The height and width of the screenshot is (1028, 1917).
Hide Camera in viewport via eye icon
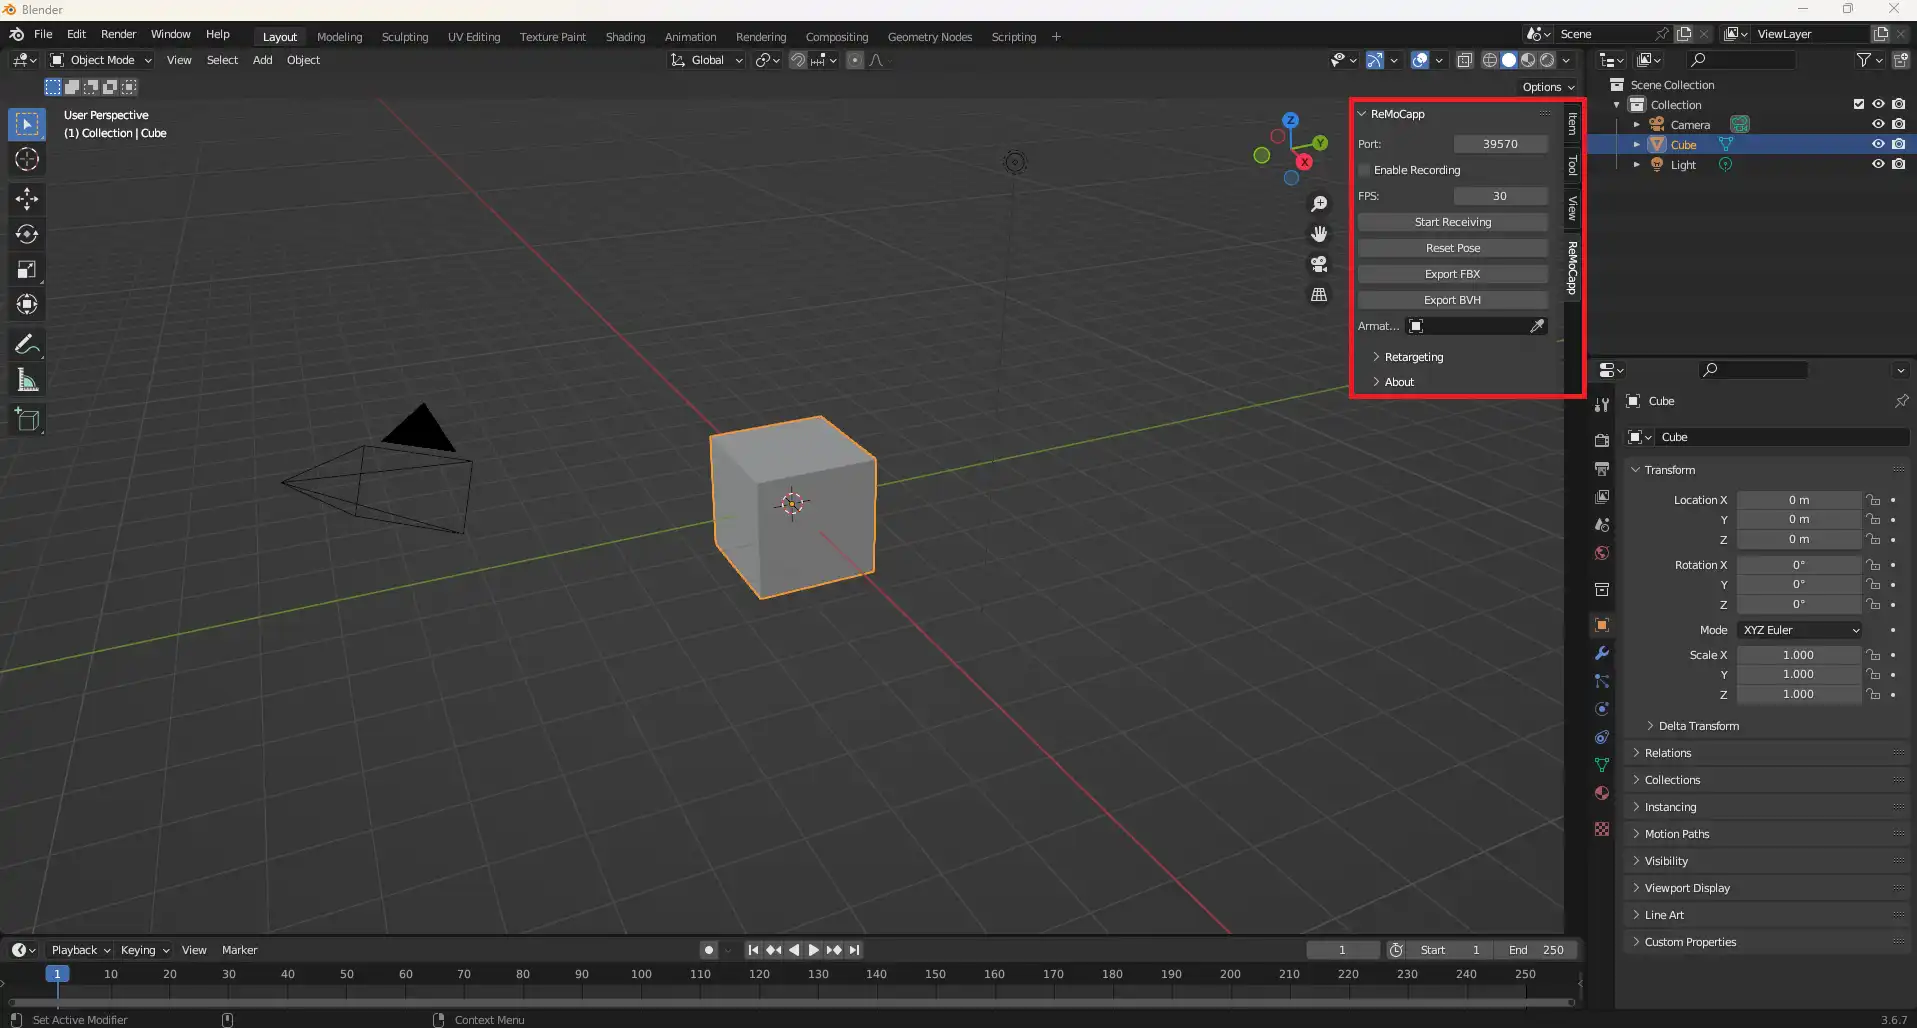tap(1878, 124)
